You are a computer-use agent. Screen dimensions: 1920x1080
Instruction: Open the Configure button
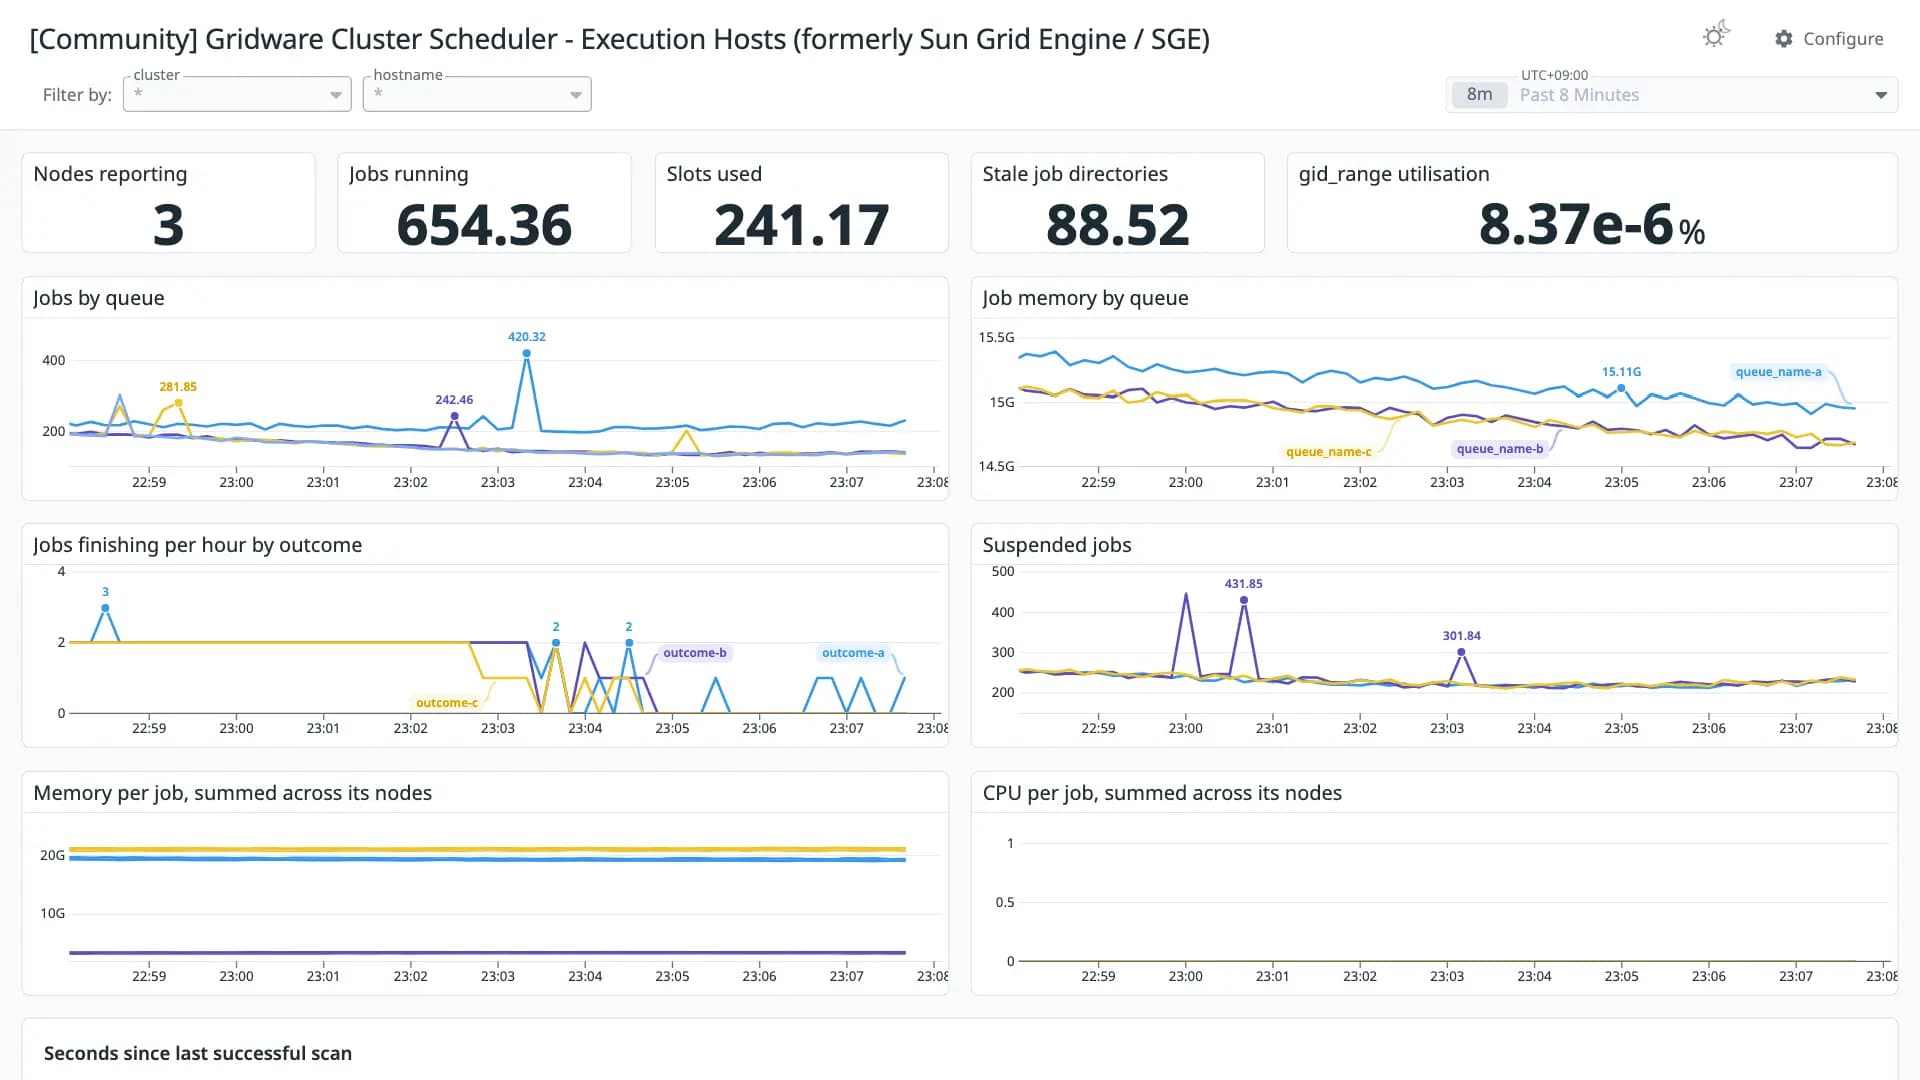[1829, 39]
